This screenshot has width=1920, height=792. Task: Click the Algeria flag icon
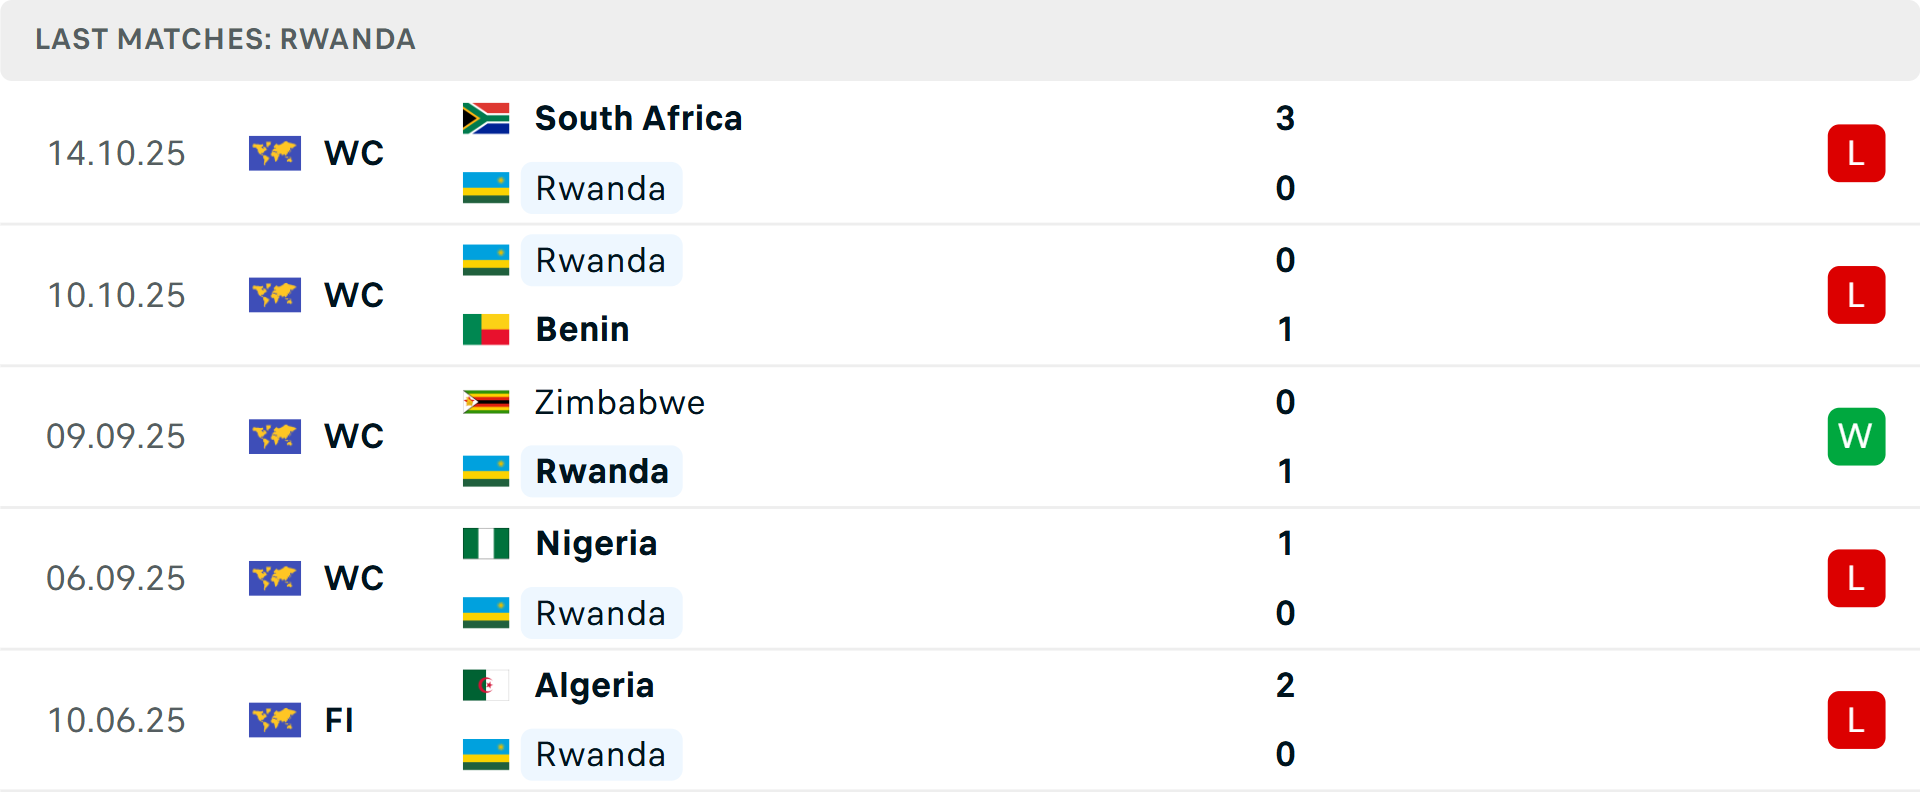[486, 685]
